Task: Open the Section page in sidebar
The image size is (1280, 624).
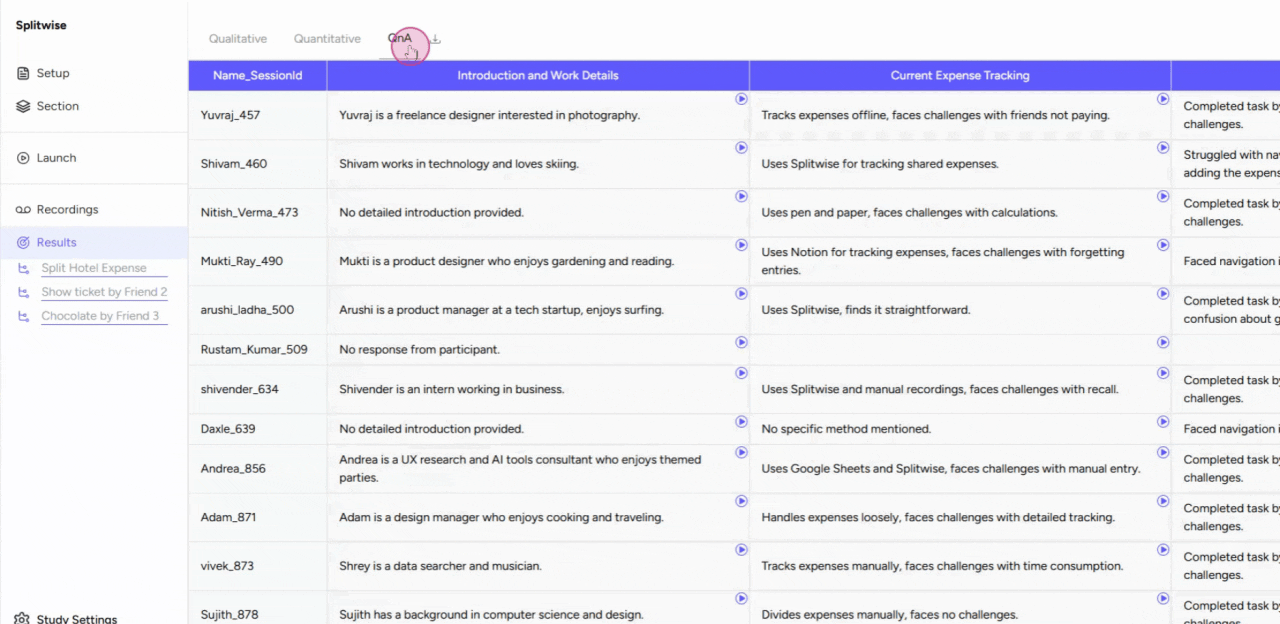Action: (x=57, y=106)
